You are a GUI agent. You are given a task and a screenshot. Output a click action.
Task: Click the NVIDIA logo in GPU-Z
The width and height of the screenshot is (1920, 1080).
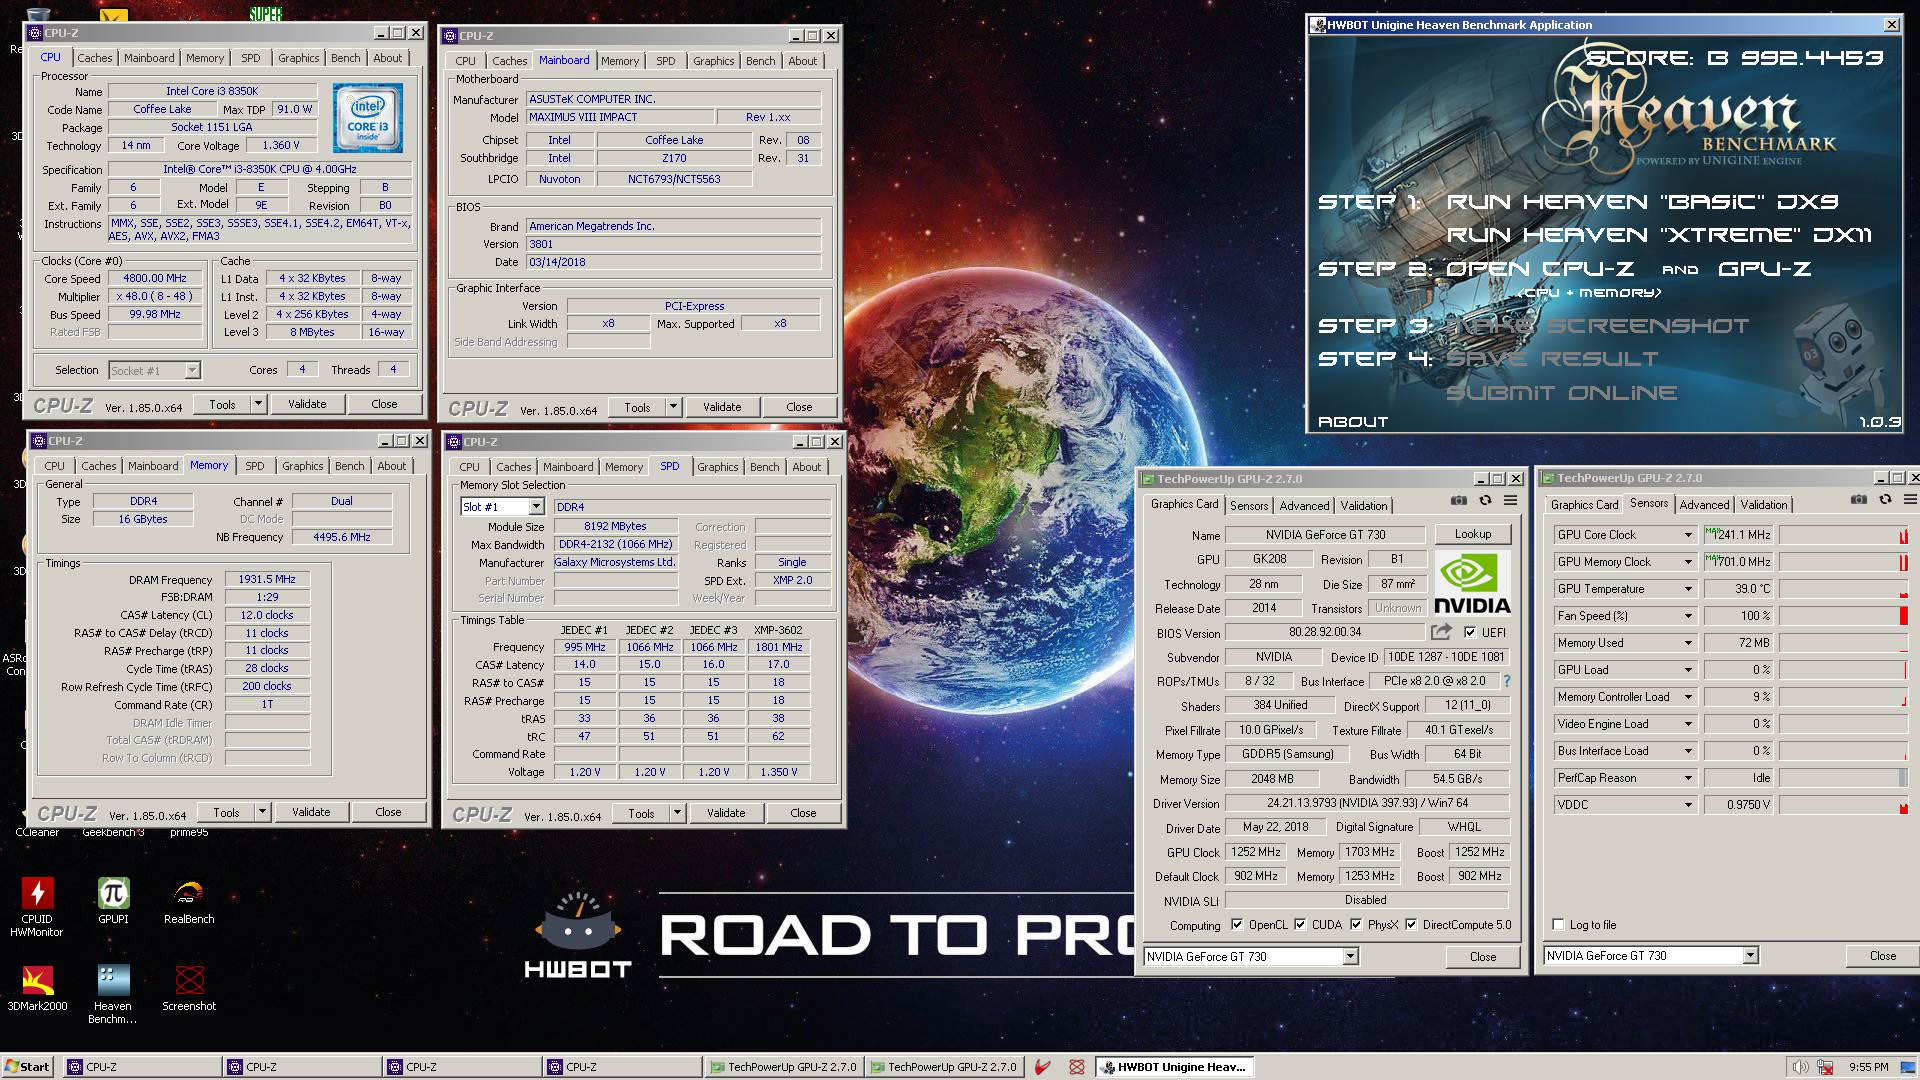click(1472, 583)
